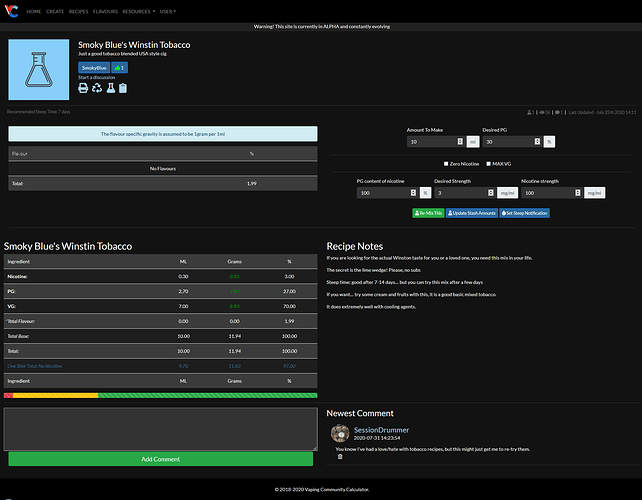Click the clipboard icon in recipe header

(x=123, y=88)
